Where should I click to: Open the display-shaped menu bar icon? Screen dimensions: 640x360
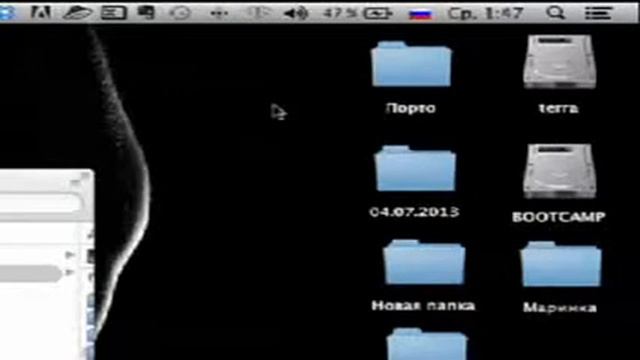pos(114,13)
